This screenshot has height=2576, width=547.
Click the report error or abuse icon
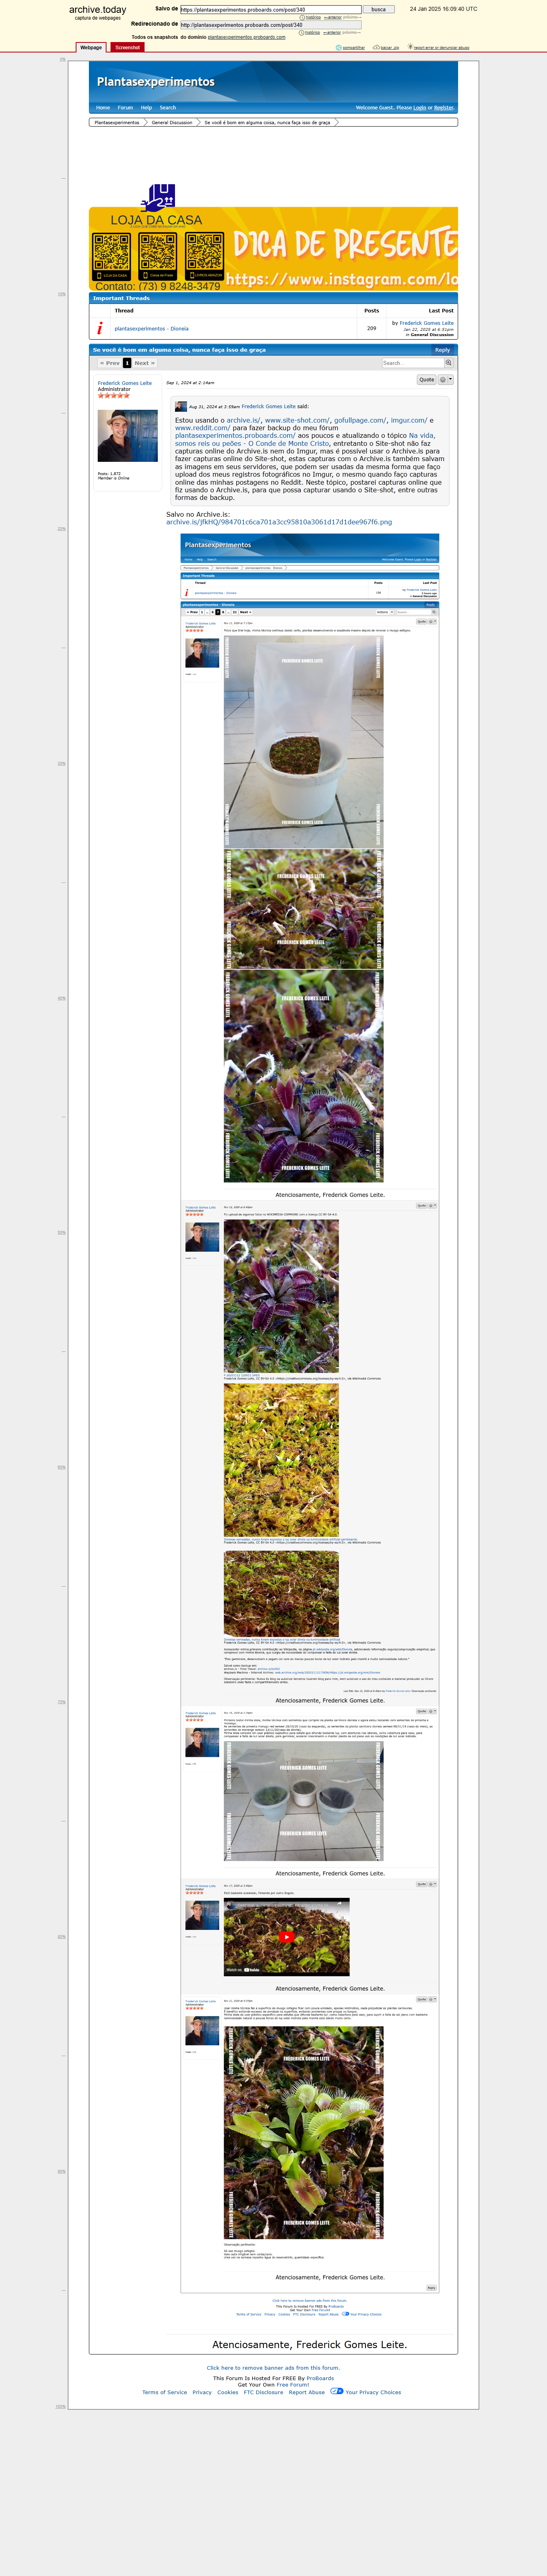tap(410, 47)
